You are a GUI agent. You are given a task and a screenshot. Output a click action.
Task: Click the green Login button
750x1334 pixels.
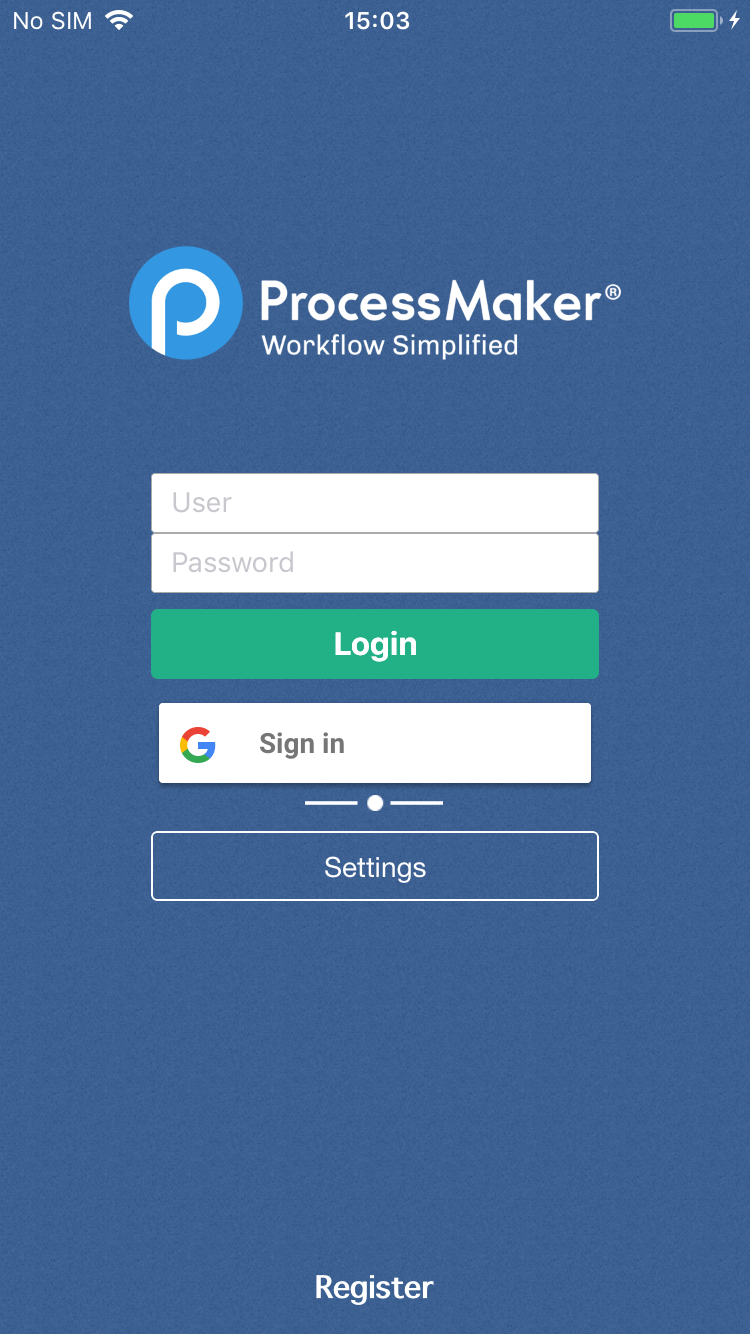coord(375,644)
